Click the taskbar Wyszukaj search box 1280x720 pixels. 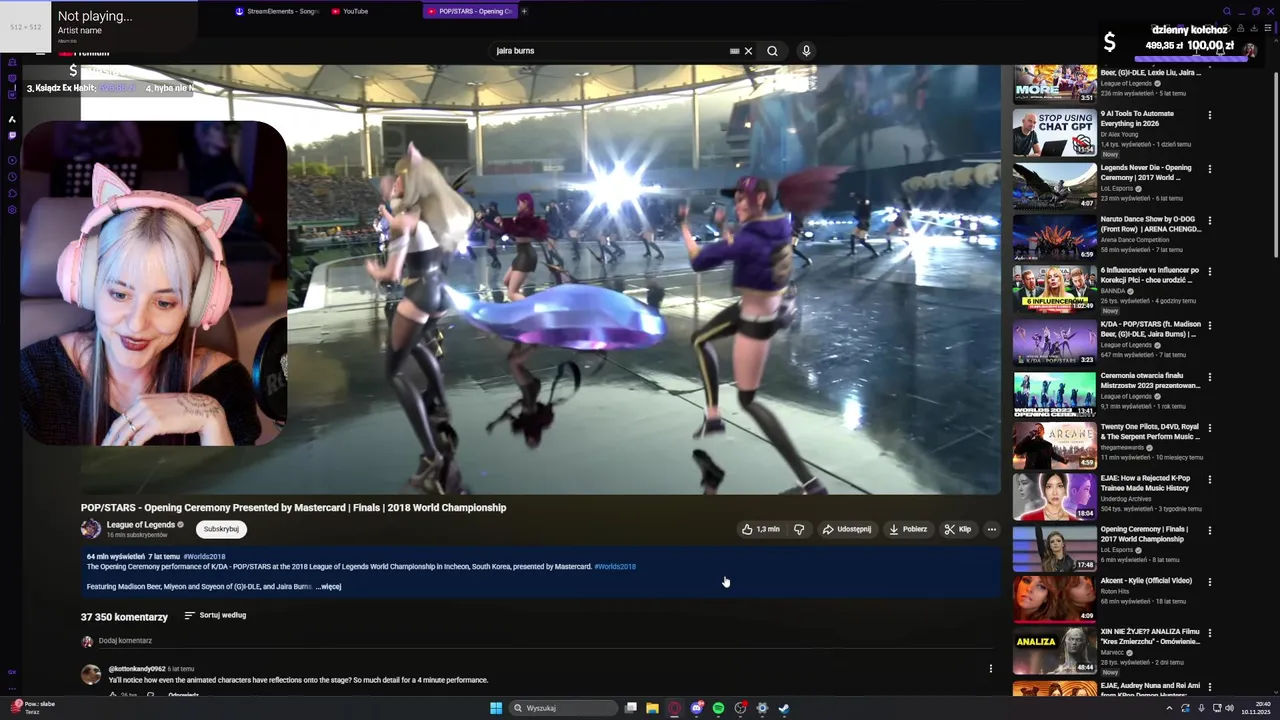pyautogui.click(x=563, y=708)
